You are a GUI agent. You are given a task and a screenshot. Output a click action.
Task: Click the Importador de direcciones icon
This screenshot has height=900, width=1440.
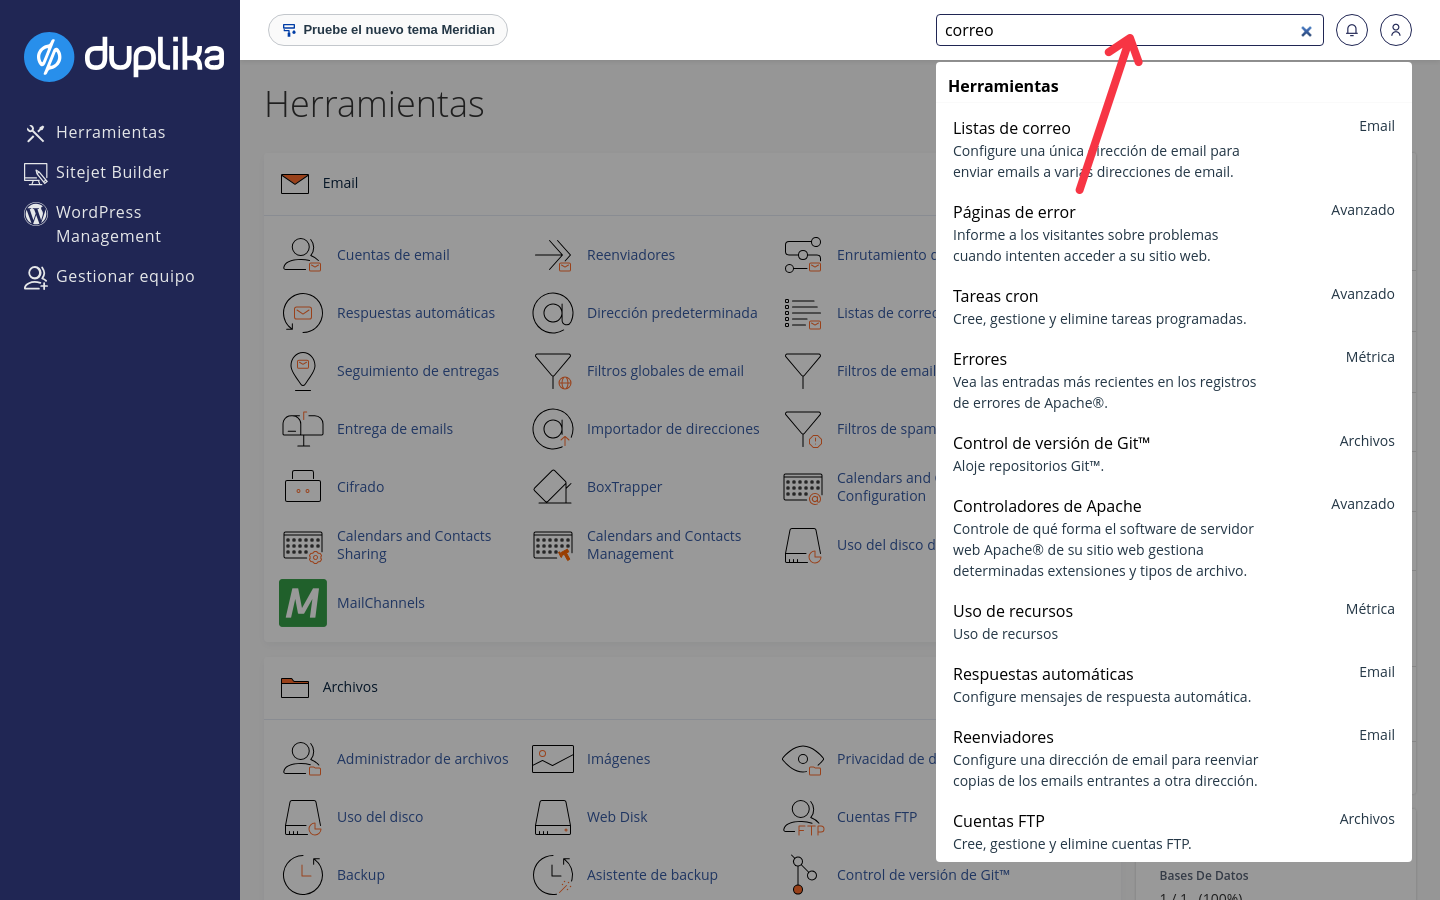[552, 429]
